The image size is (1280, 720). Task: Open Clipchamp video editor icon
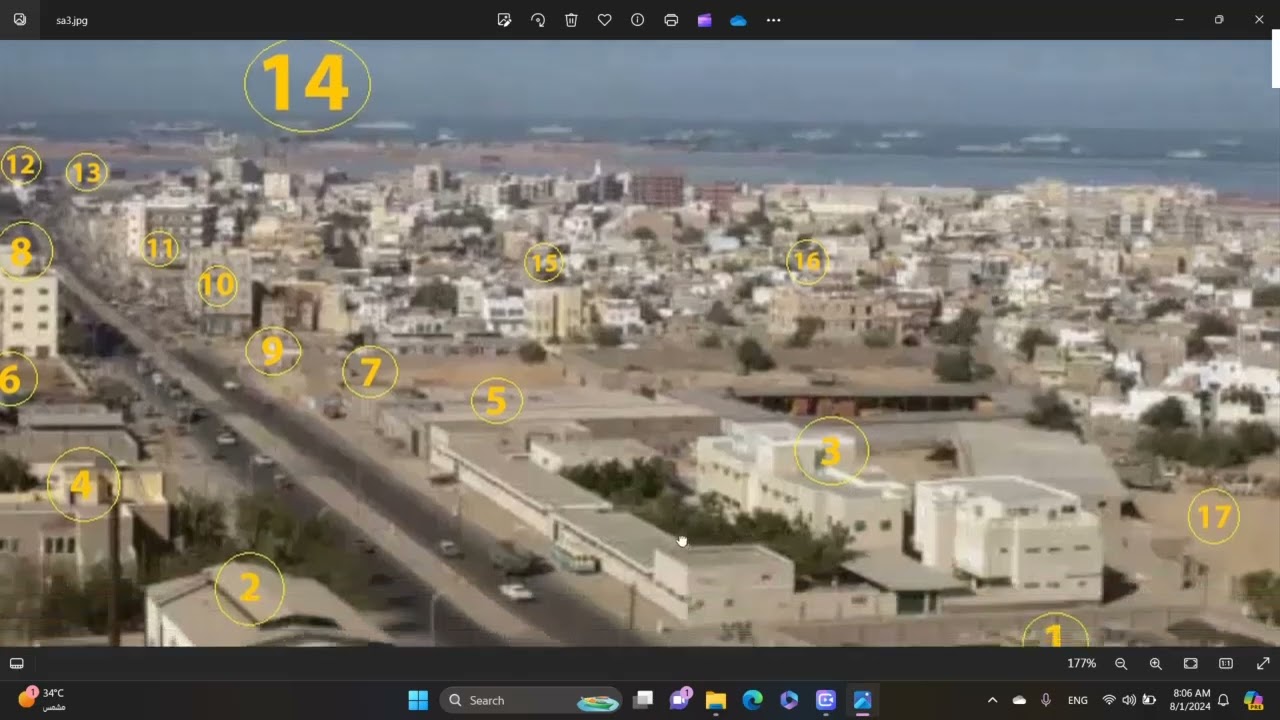click(705, 20)
